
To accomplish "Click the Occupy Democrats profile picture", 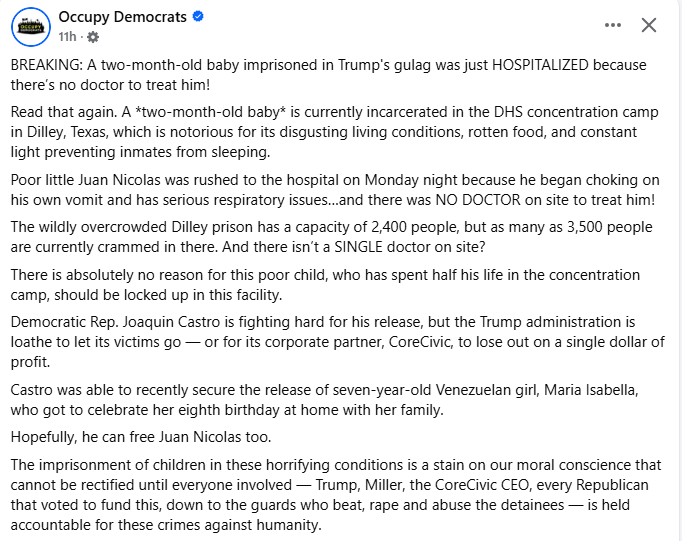I will click(32, 27).
